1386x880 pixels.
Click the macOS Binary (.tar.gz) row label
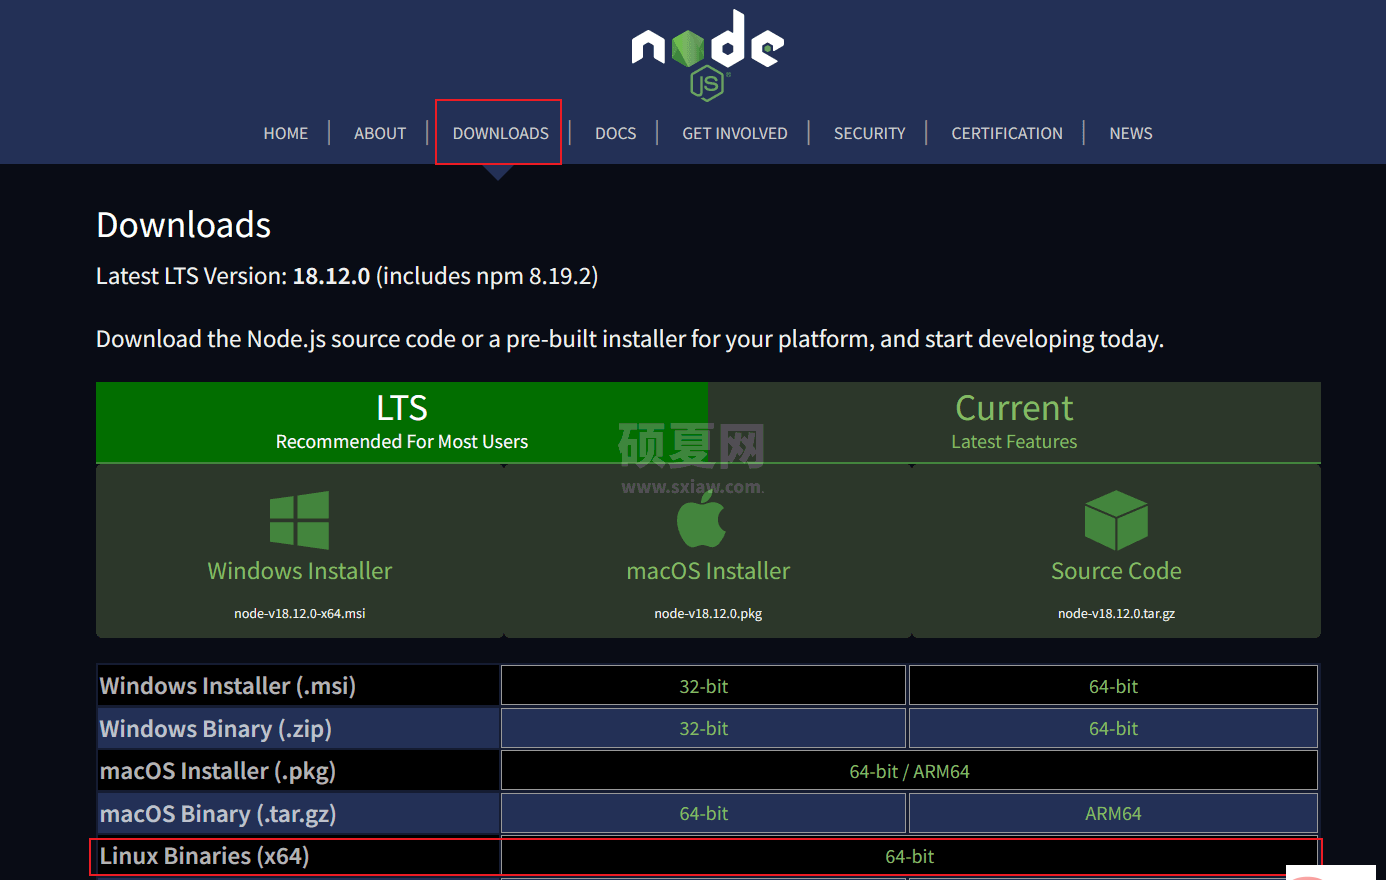click(218, 814)
